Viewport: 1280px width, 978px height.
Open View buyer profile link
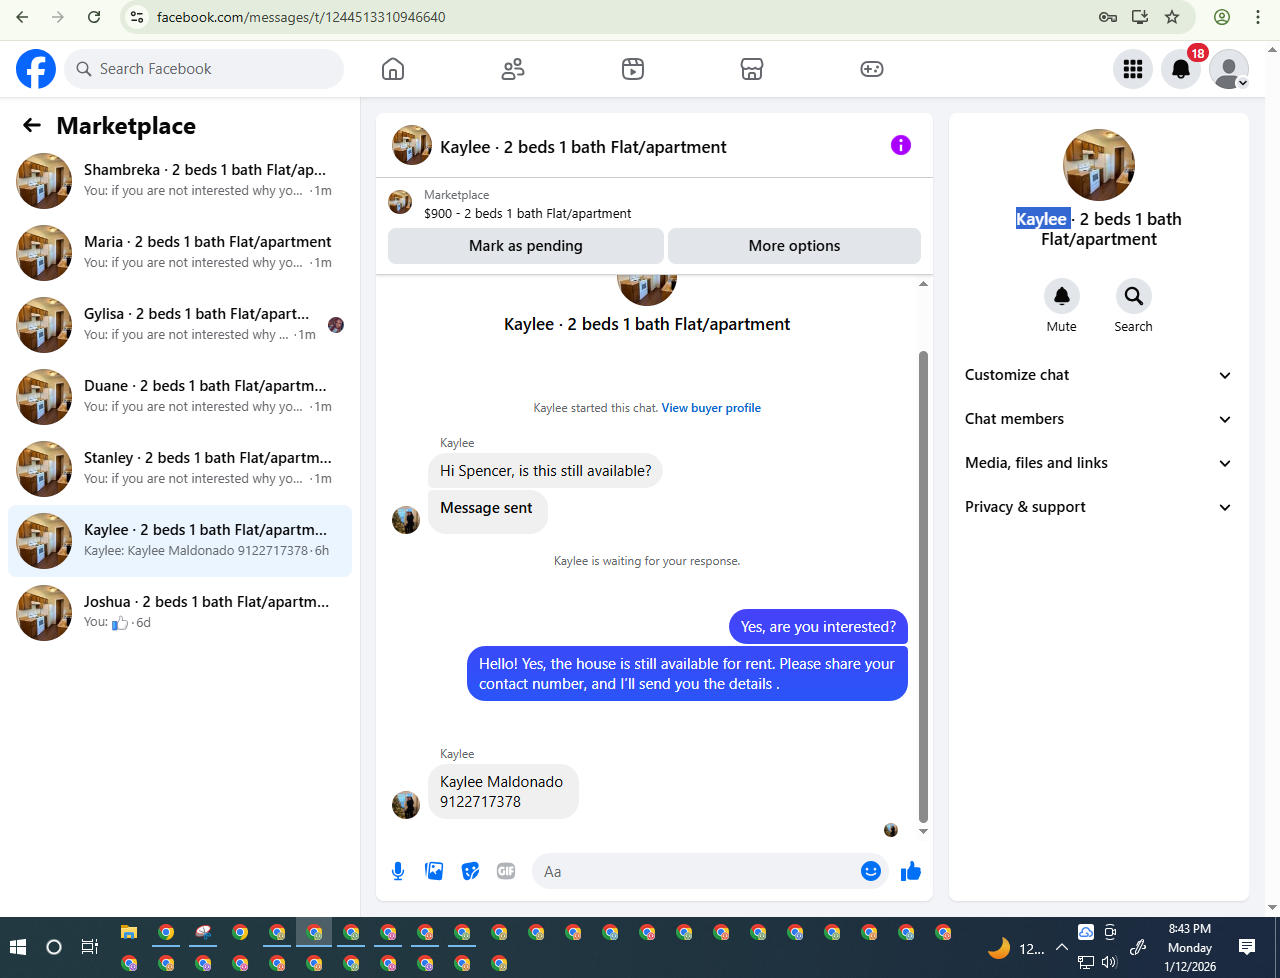coord(711,408)
